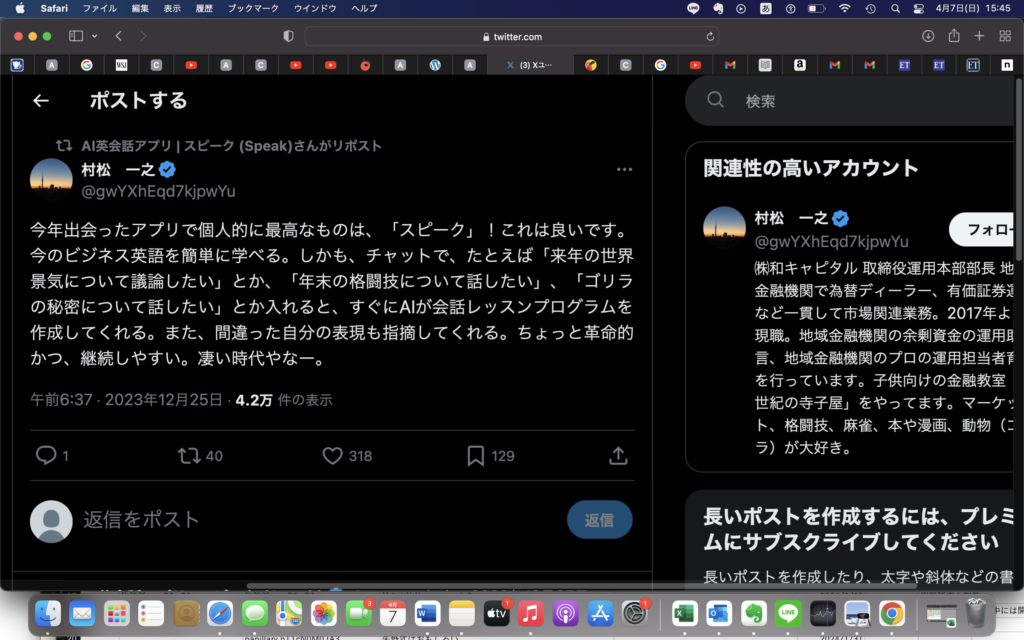Open 村松 一之 profile avatar in post
Screen dimensions: 1024x640
51,180
